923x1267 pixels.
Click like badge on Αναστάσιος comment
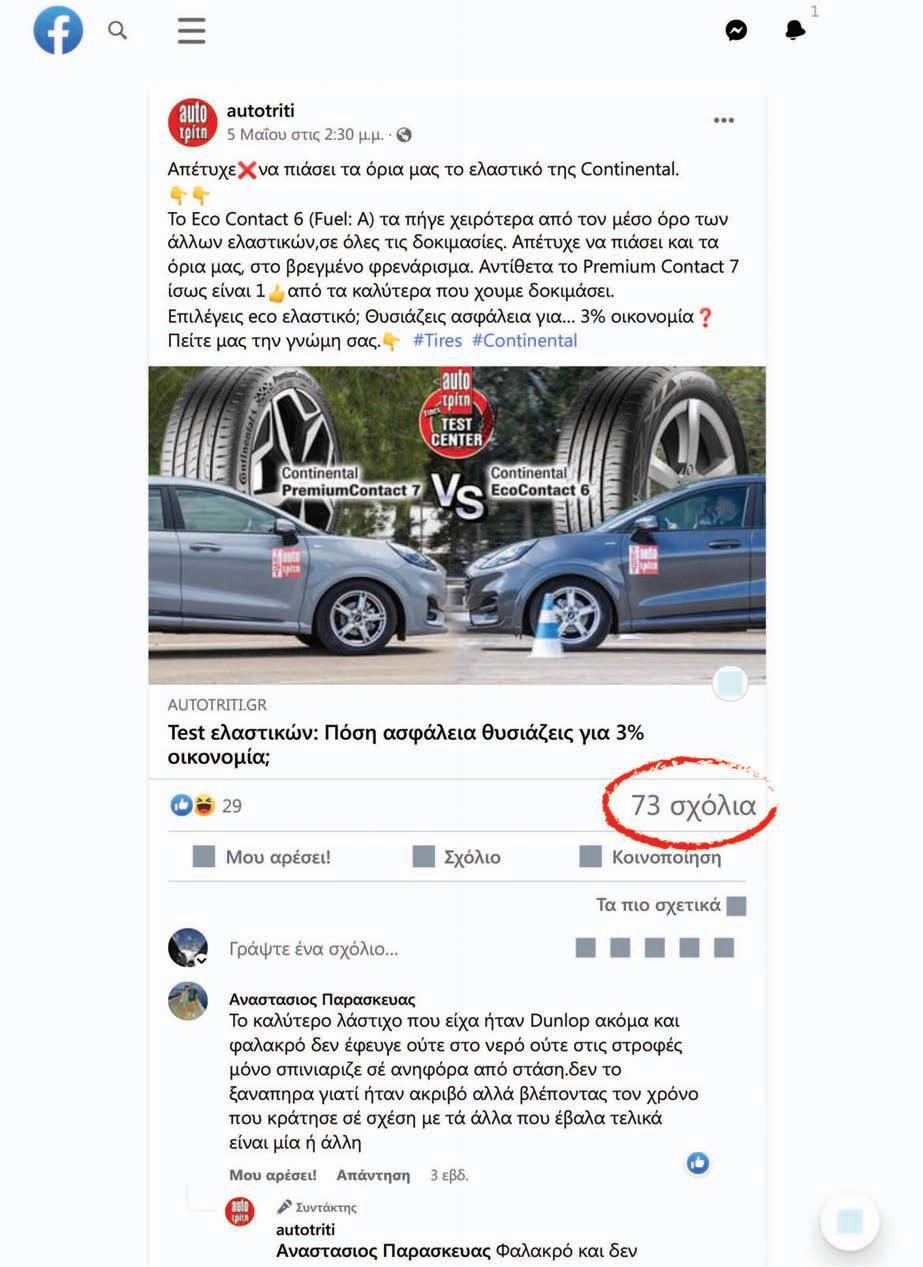(x=698, y=1162)
